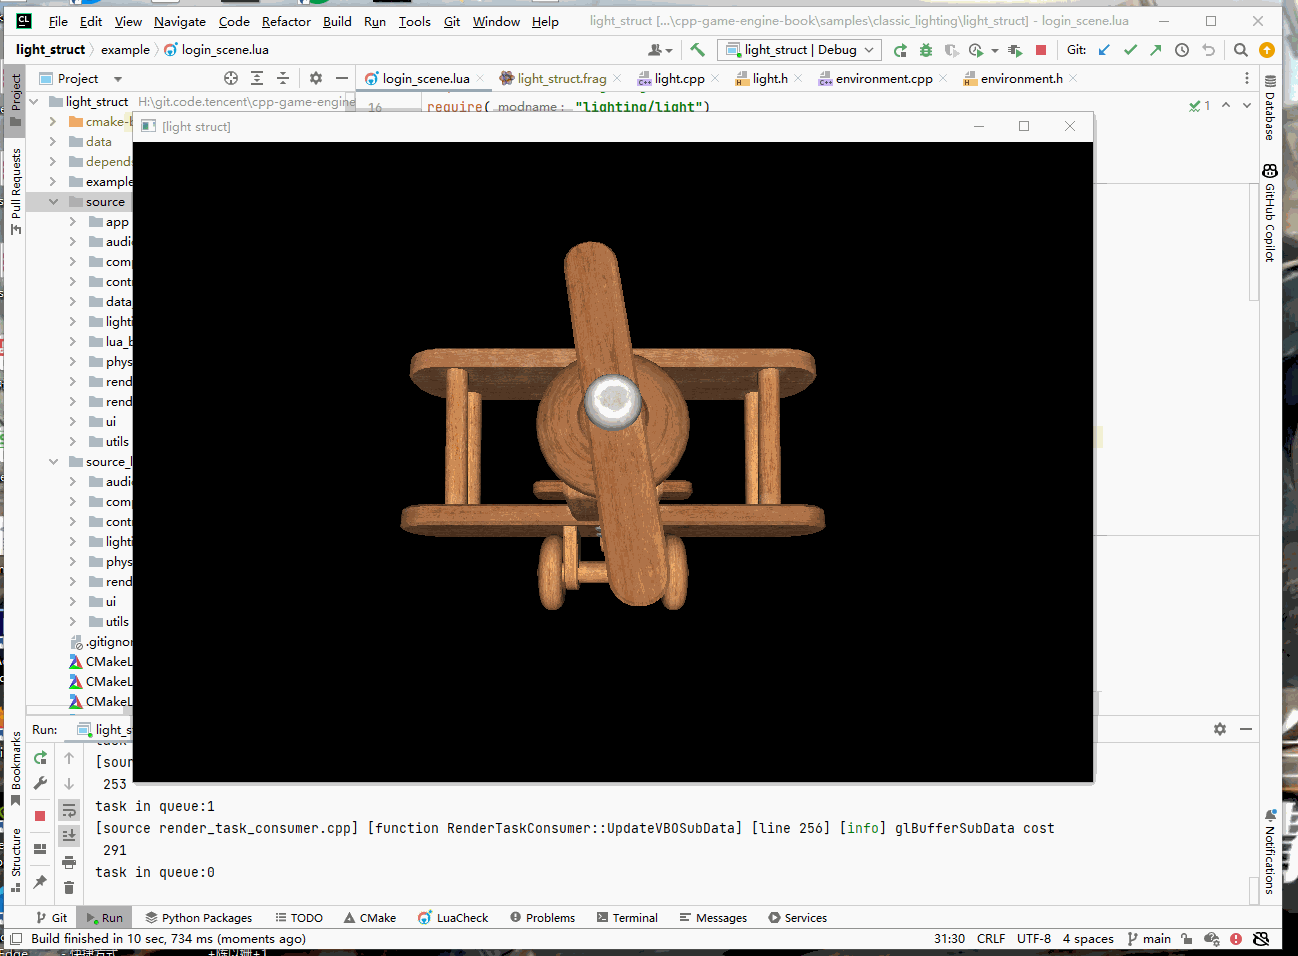1298x956 pixels.
Task: Stop the running program with red square
Action: [1041, 50]
